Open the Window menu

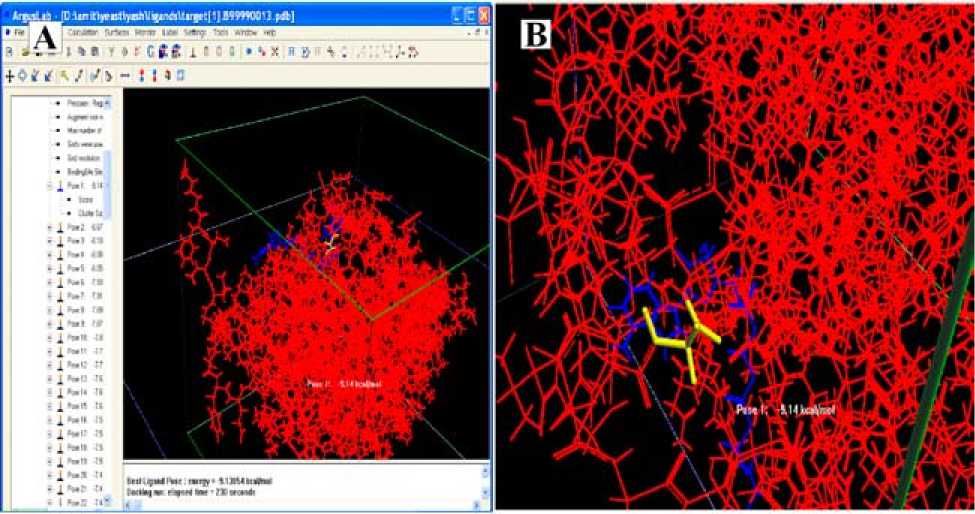point(246,32)
